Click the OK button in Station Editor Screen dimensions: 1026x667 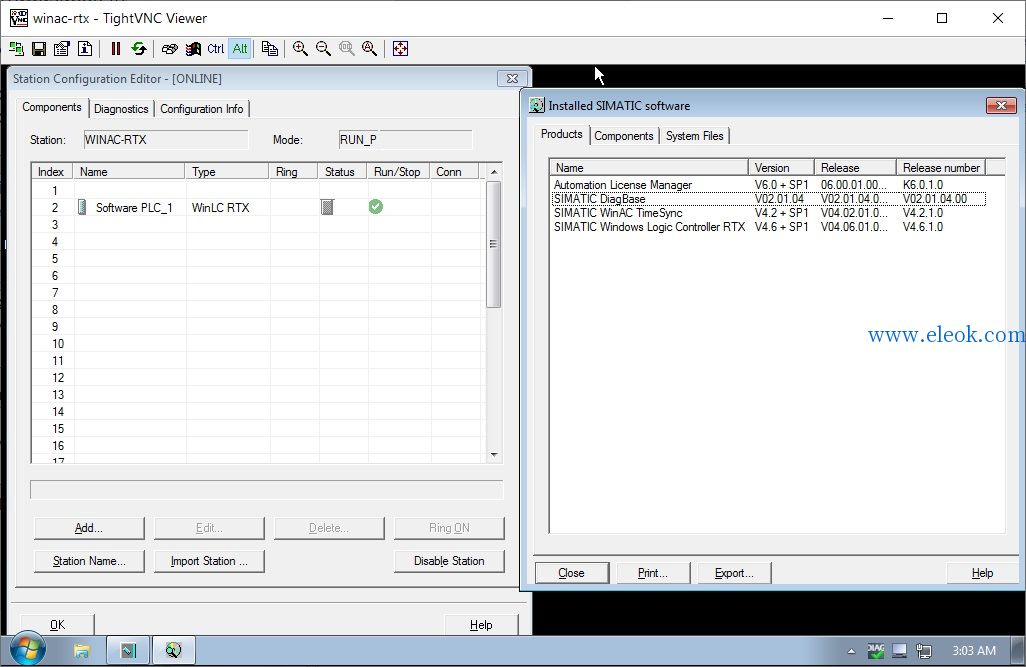tap(58, 624)
